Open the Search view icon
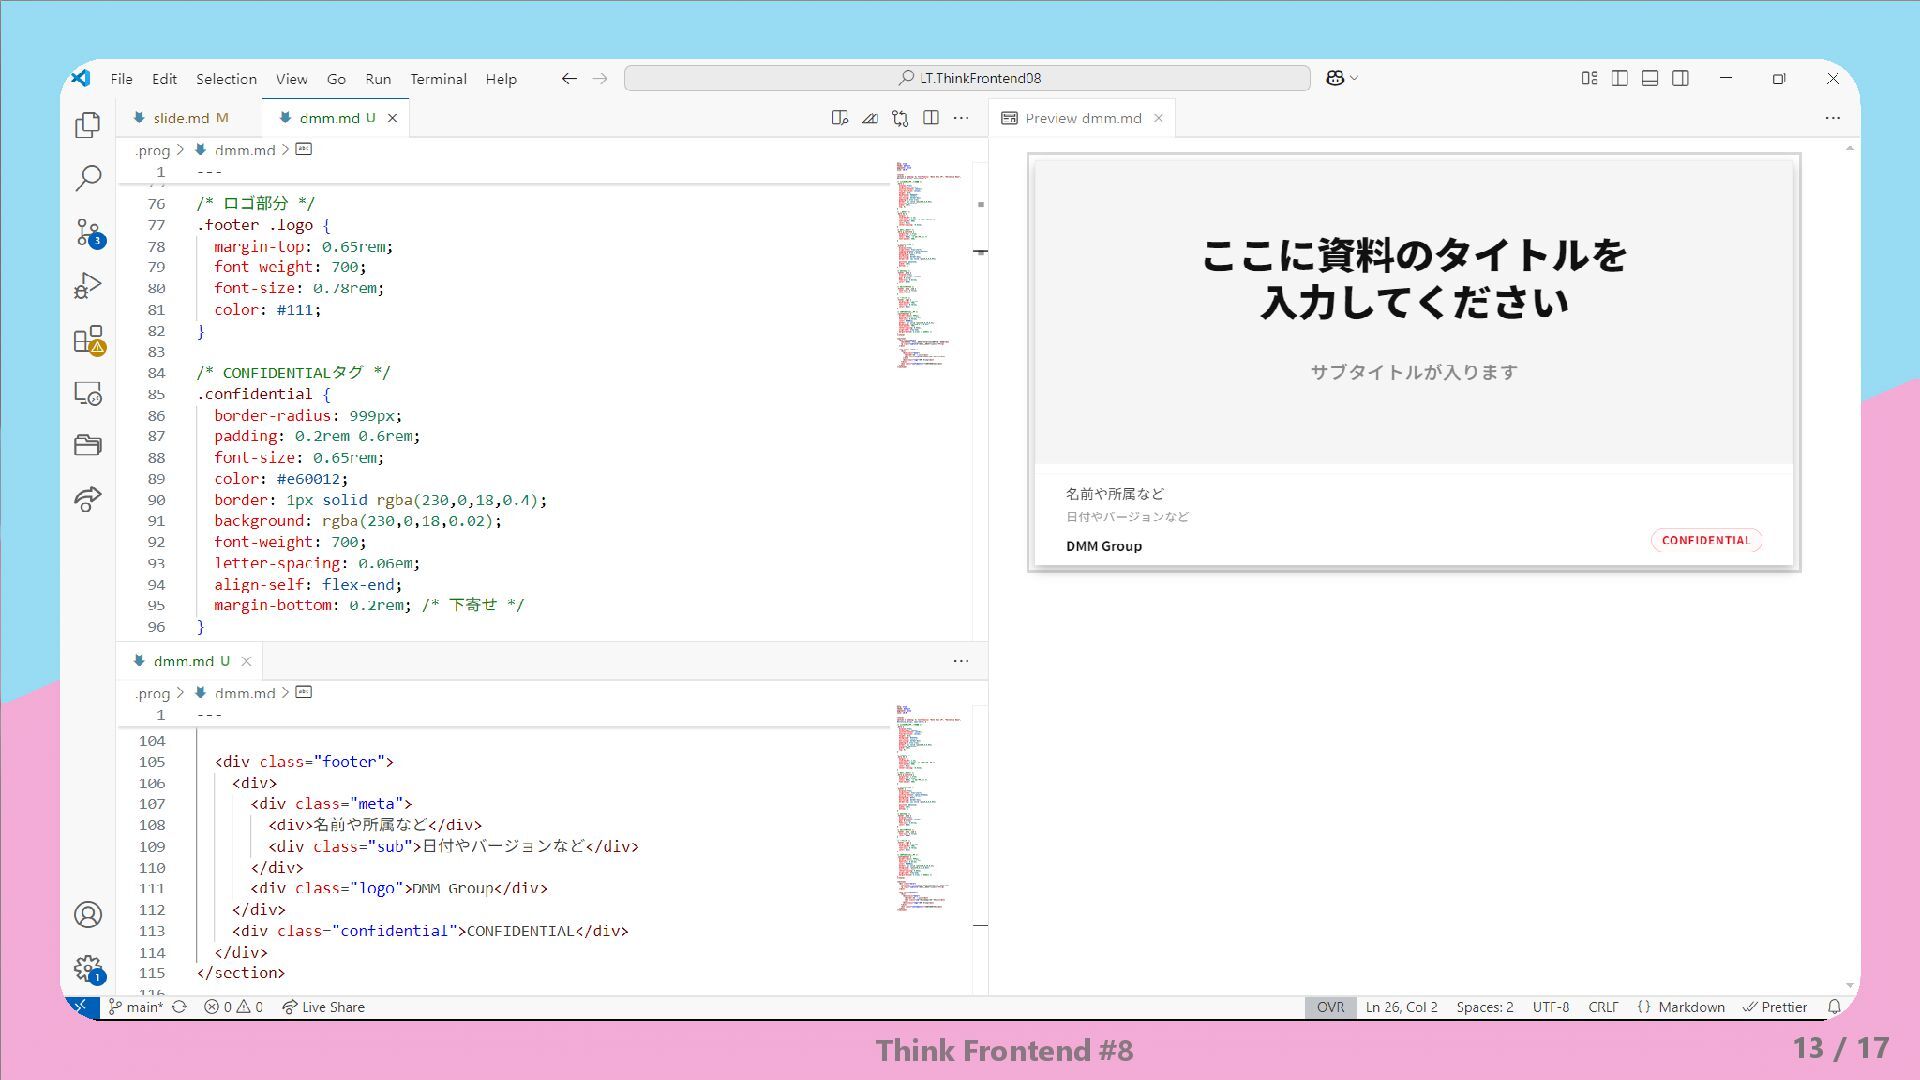This screenshot has width=1920, height=1080. (x=88, y=179)
